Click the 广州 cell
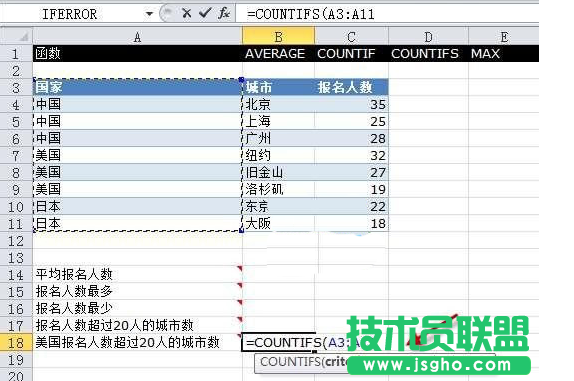574x381 pixels. coord(278,138)
